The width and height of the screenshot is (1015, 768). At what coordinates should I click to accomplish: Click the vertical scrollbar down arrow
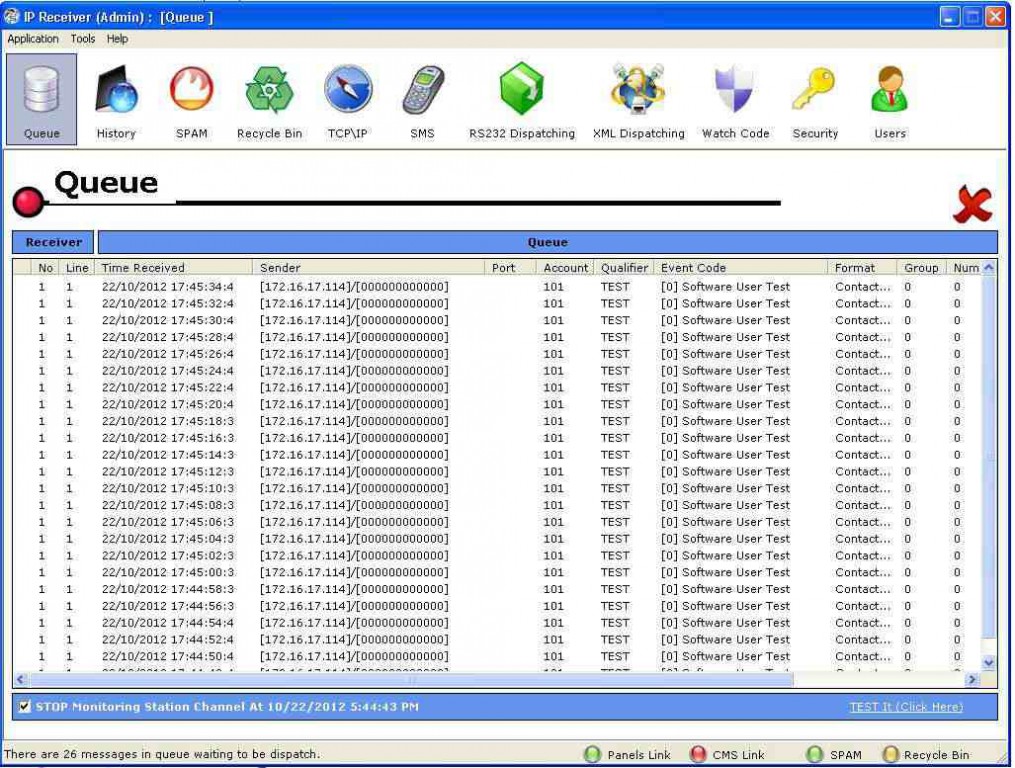point(989,662)
